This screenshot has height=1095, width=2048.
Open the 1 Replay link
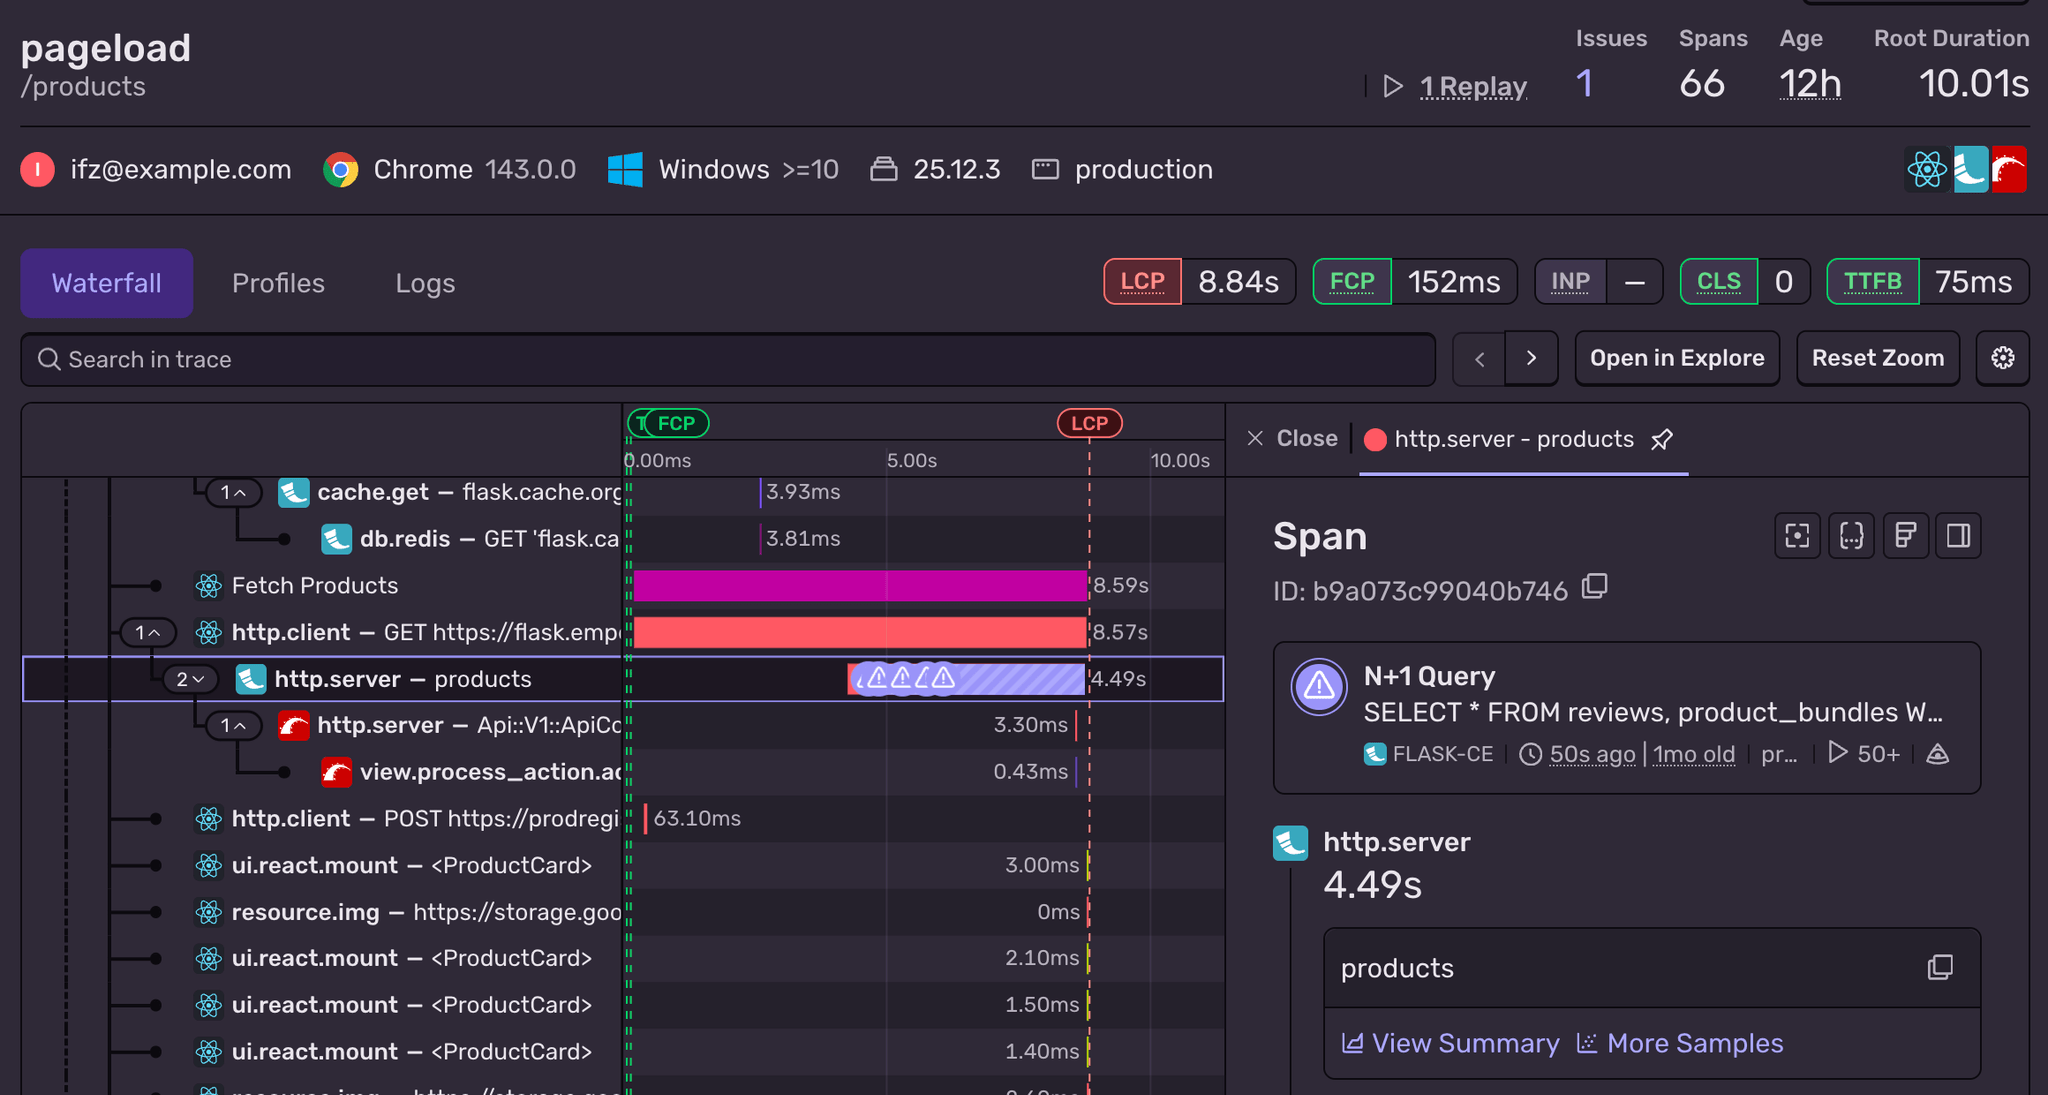(x=1473, y=86)
